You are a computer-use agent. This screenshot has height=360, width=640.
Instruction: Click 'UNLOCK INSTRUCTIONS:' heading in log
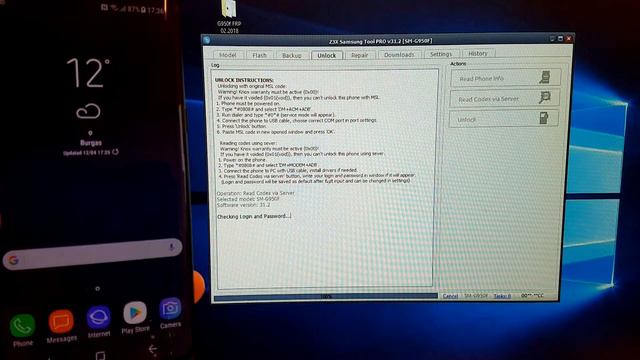(x=244, y=80)
